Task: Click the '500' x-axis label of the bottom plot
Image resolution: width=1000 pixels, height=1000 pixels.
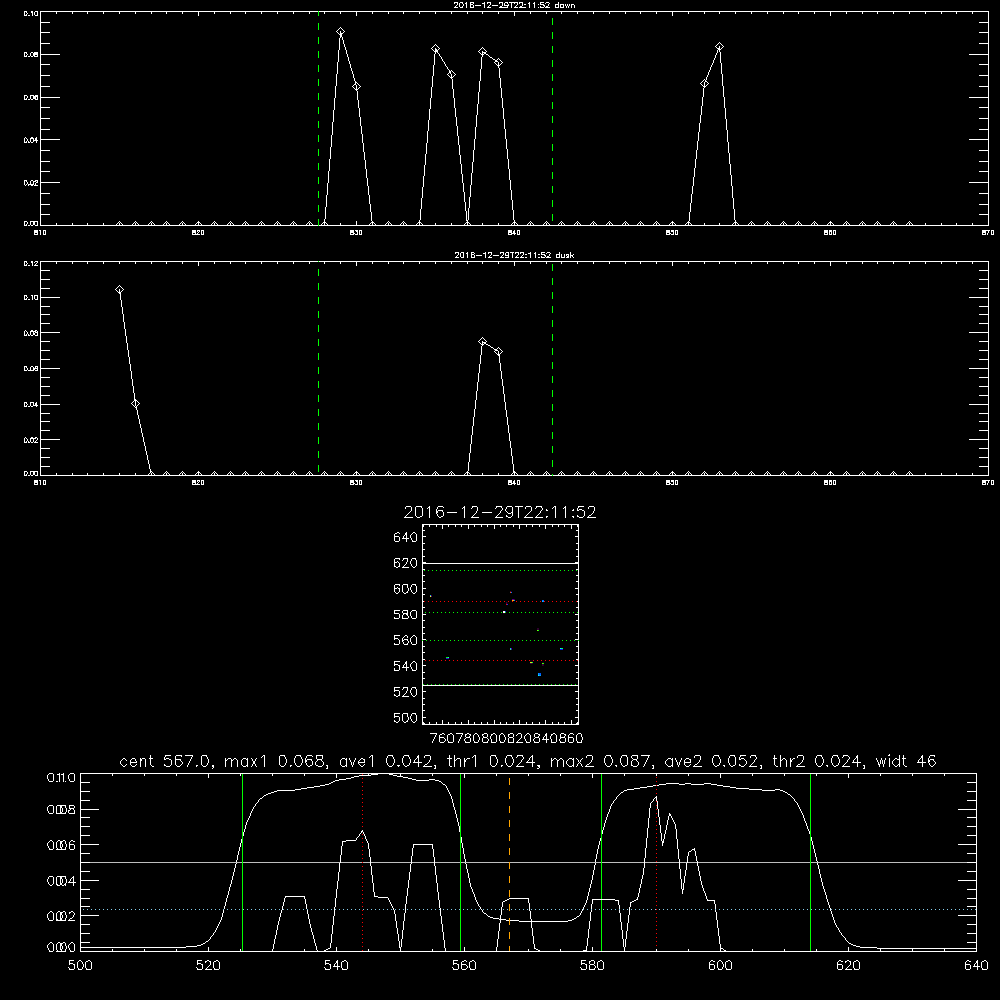Action: (80, 966)
